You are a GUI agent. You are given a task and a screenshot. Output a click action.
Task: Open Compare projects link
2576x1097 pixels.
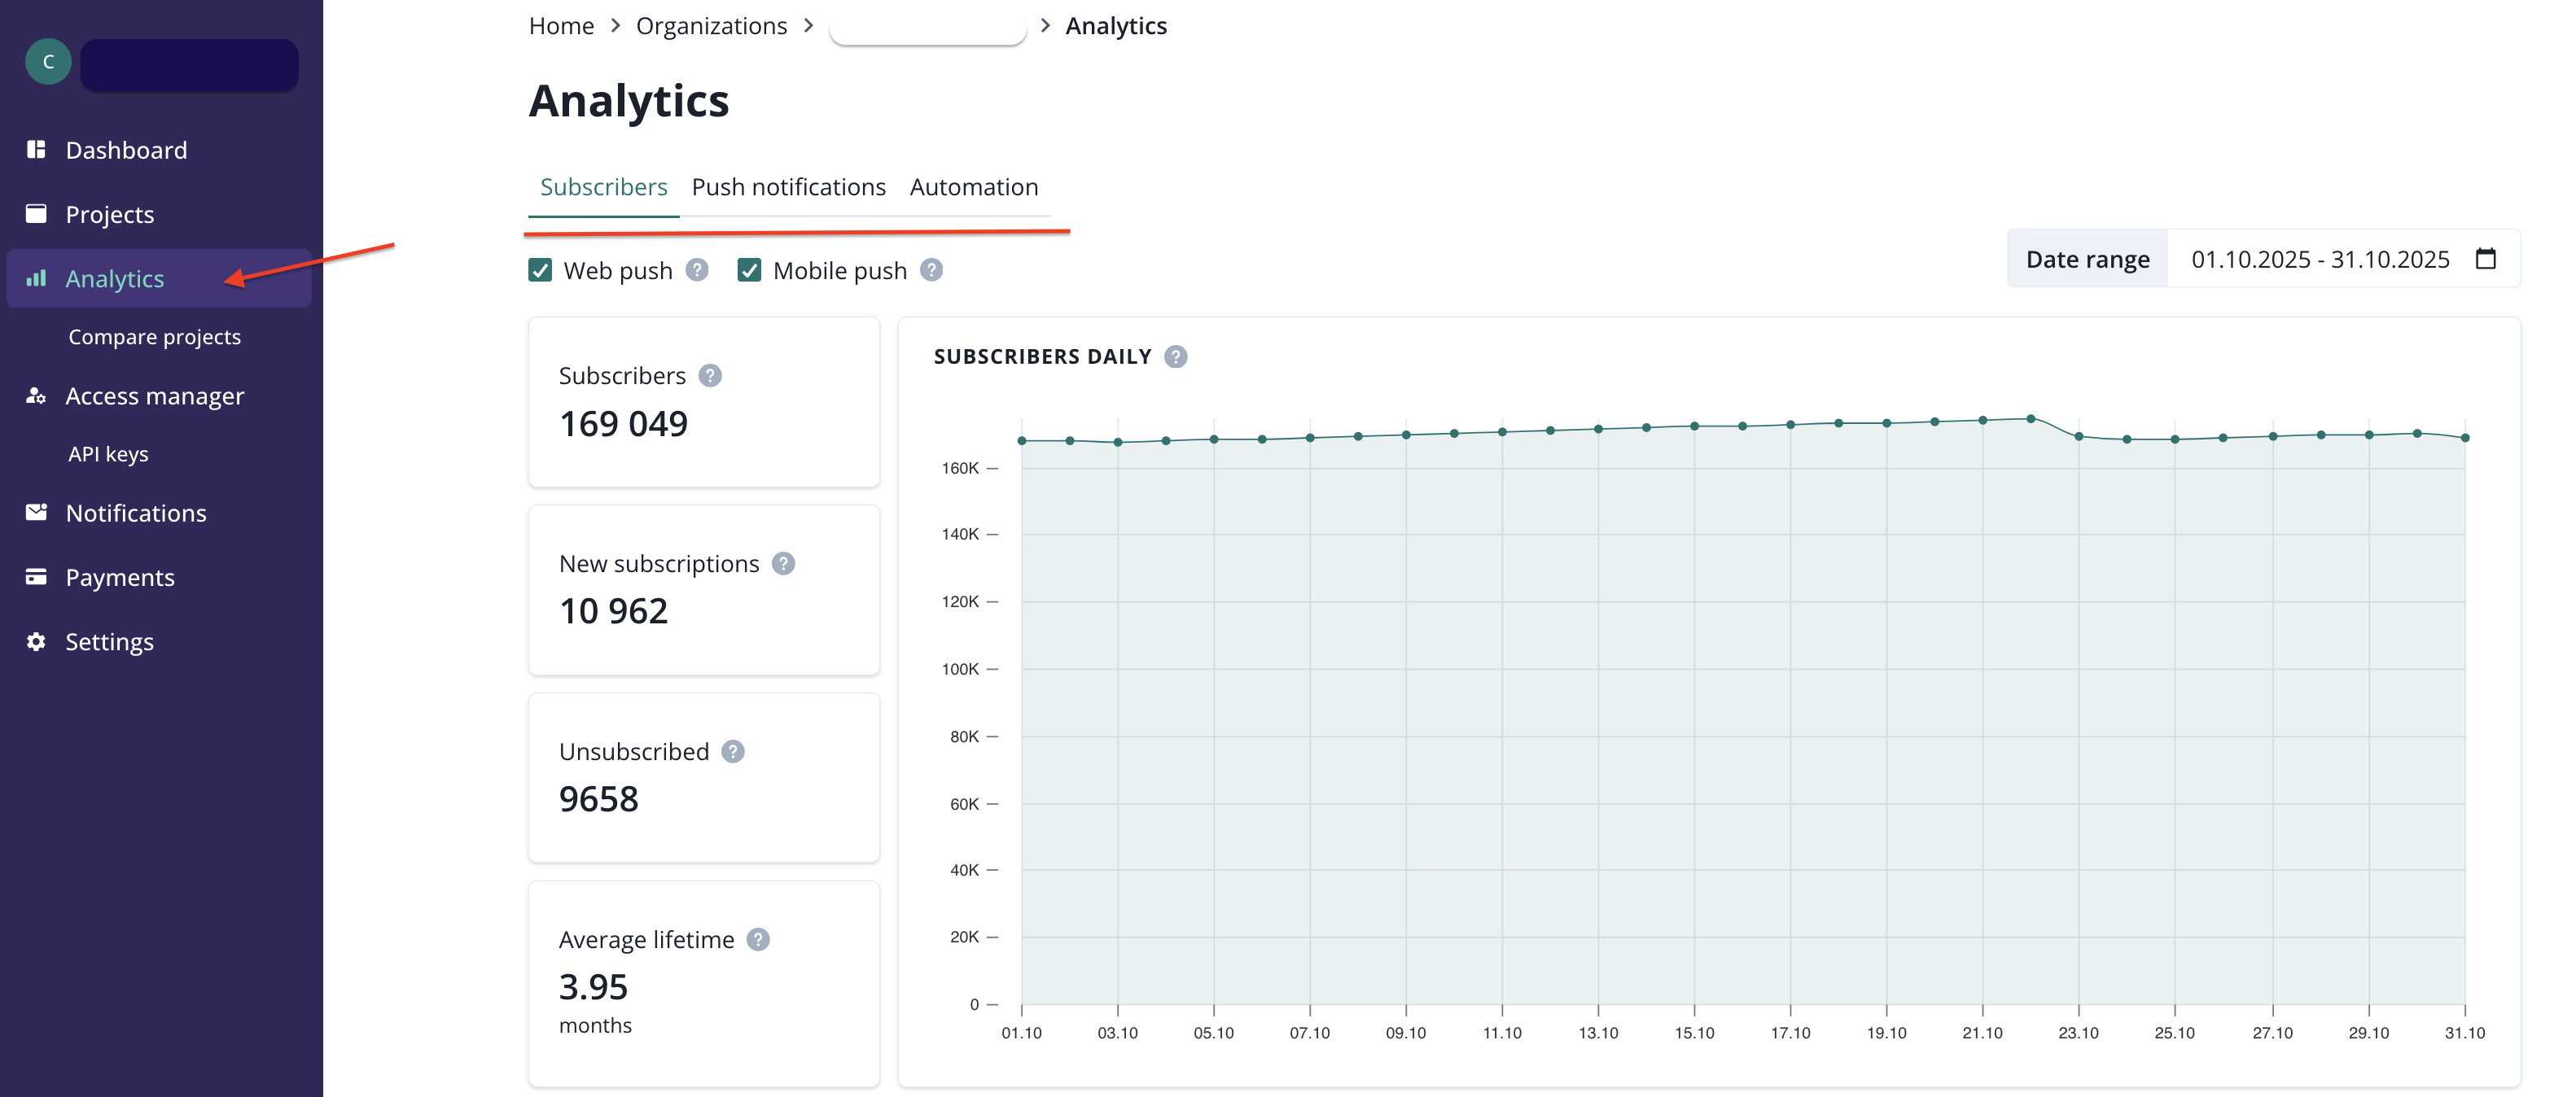point(154,337)
